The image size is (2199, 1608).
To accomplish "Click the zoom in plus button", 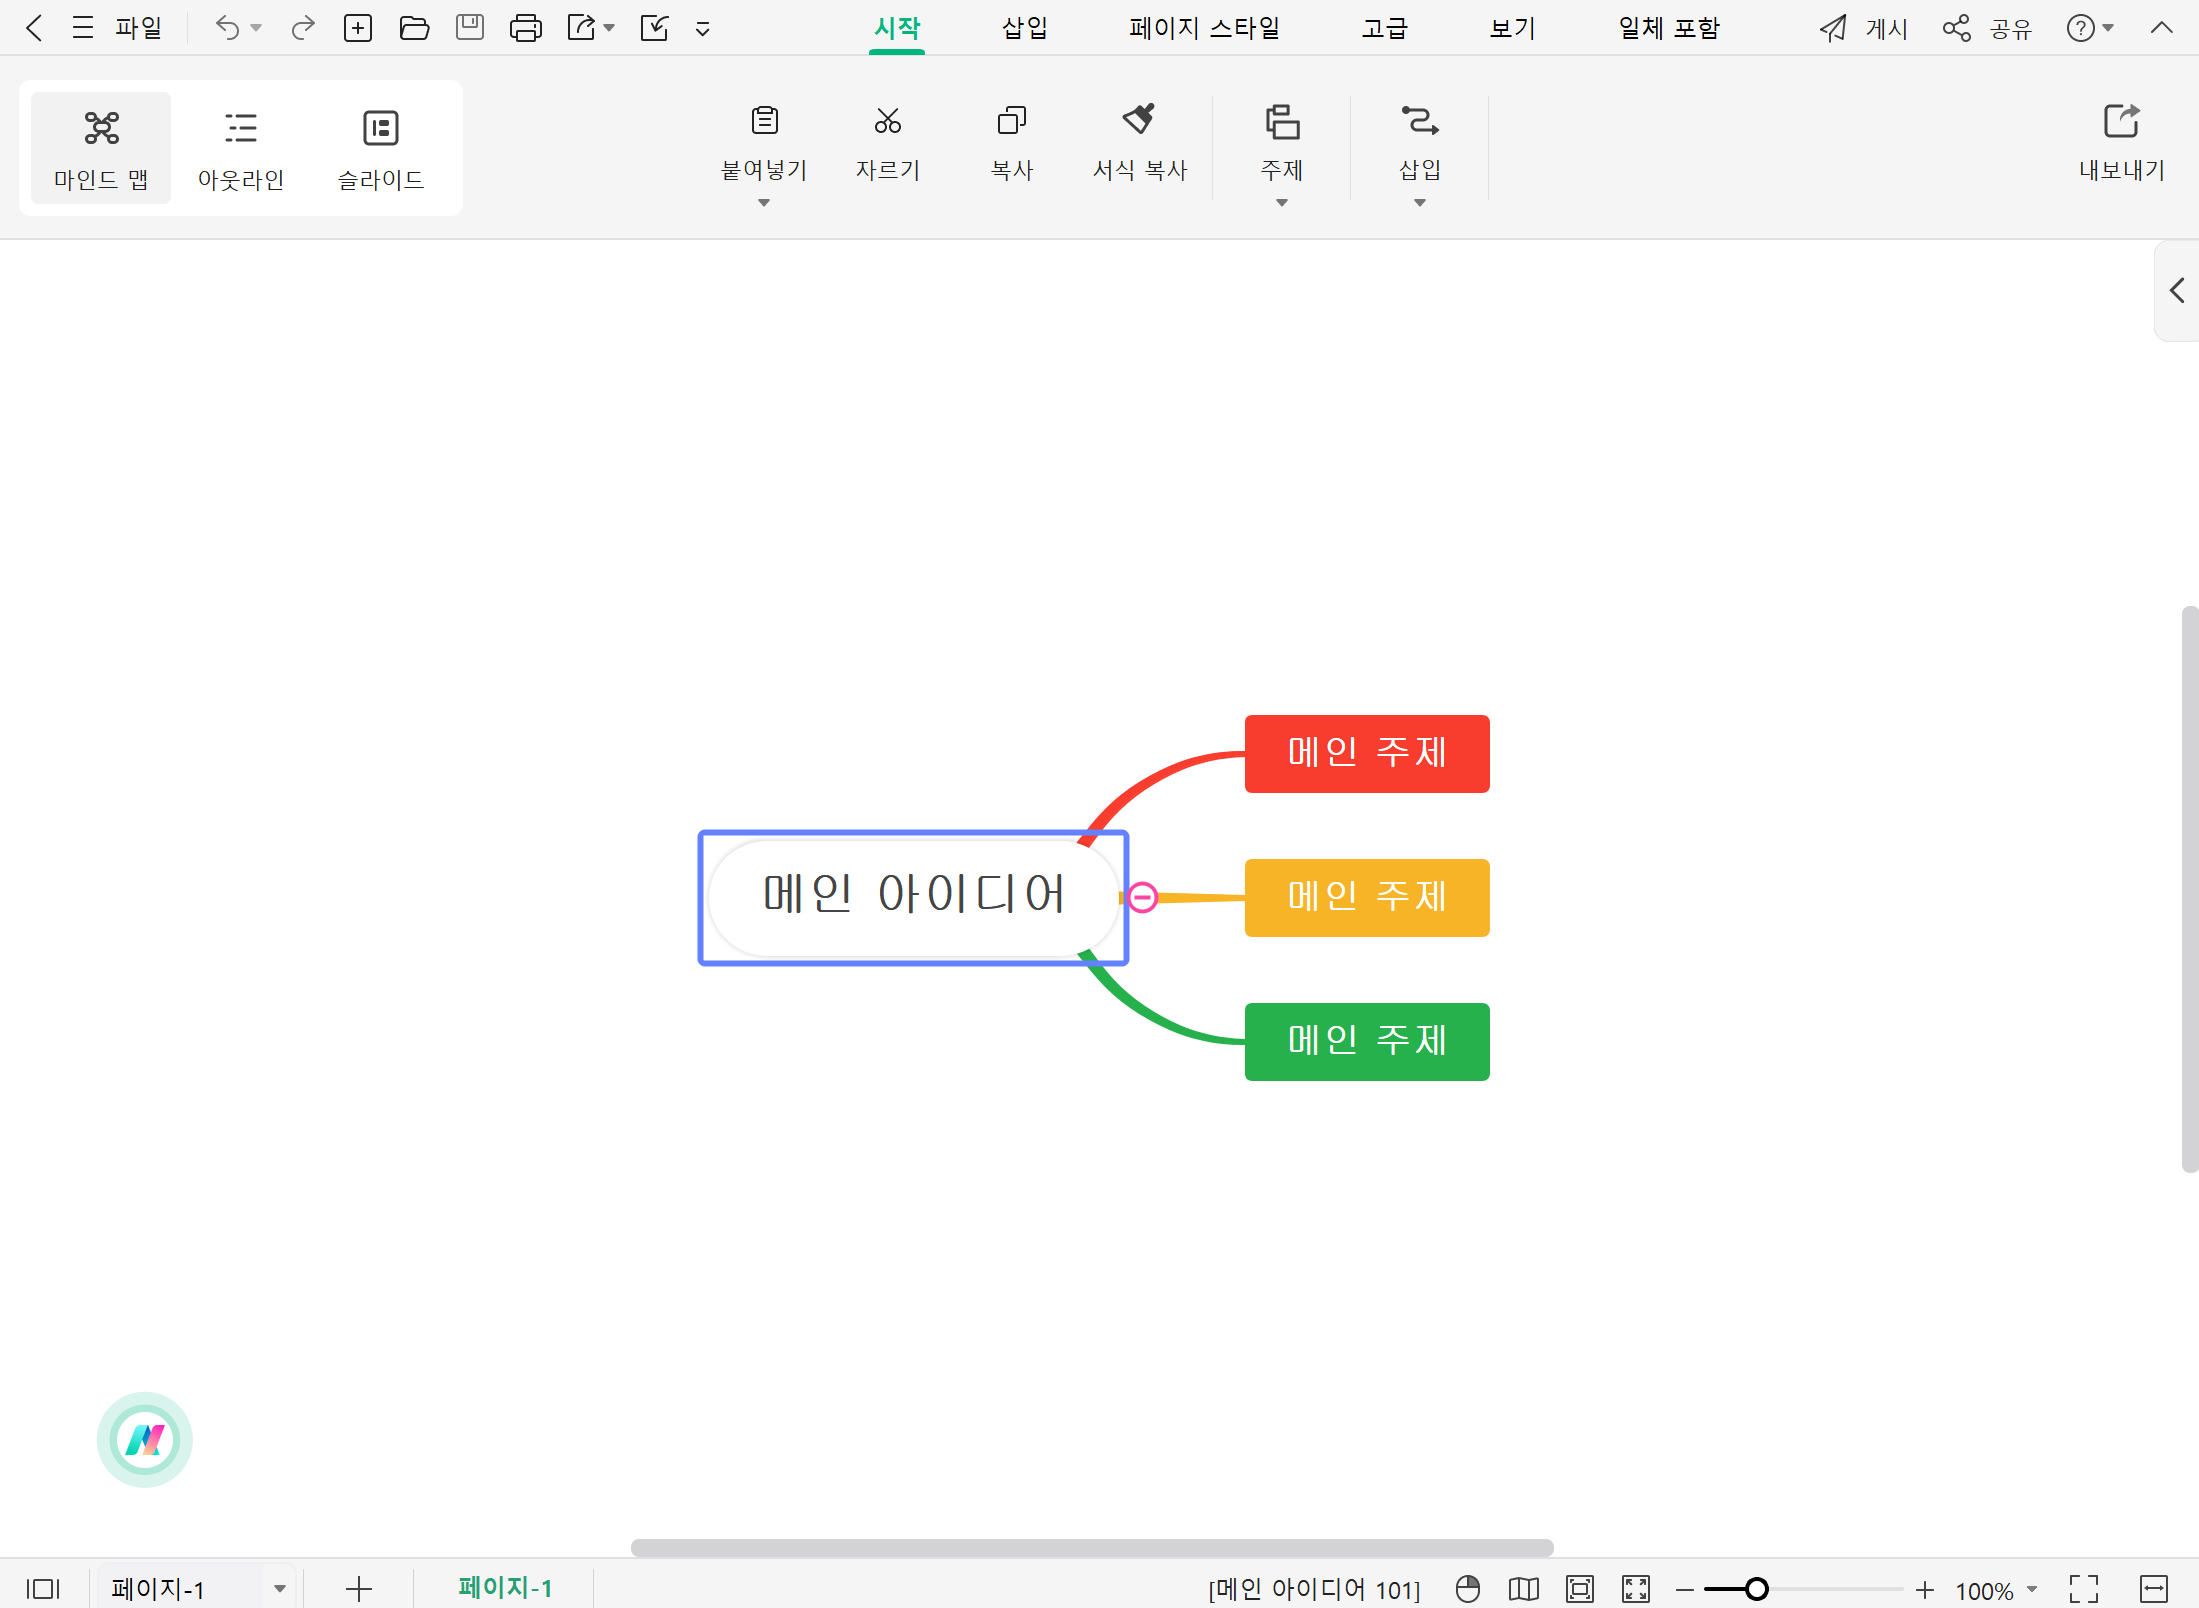I will coord(1925,1589).
